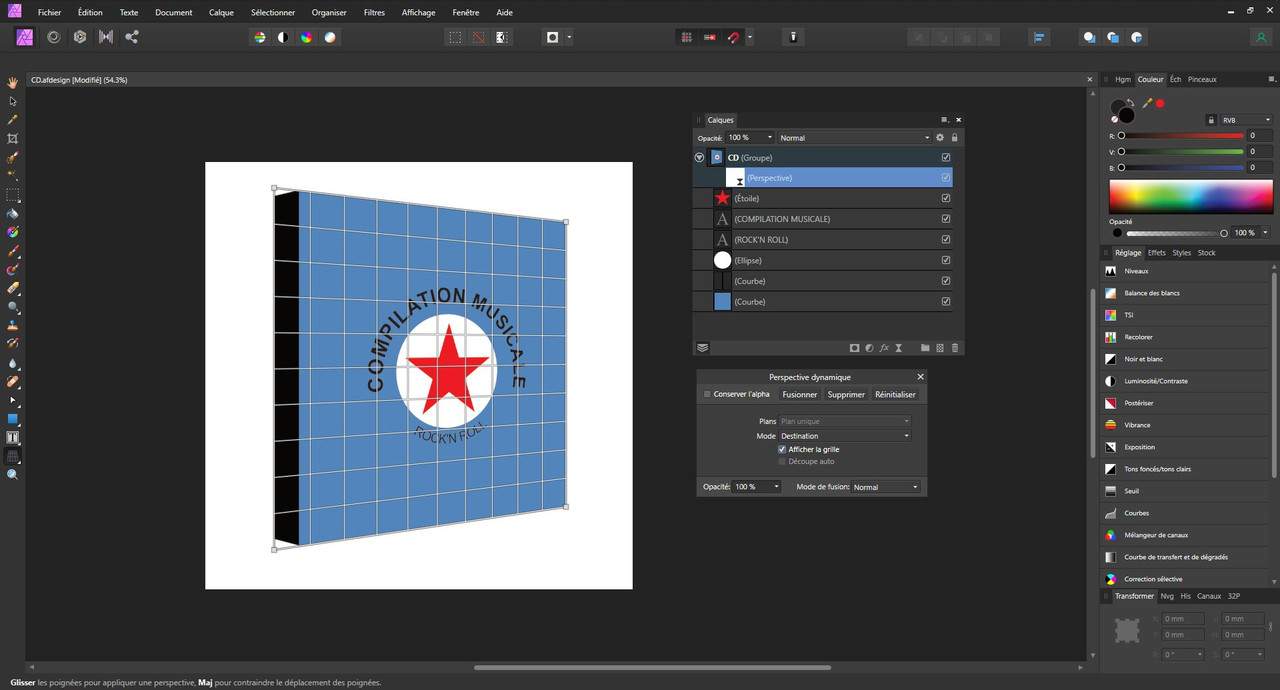Hide the (Étoile) layer checkbox
The height and width of the screenshot is (690, 1280).
[946, 198]
